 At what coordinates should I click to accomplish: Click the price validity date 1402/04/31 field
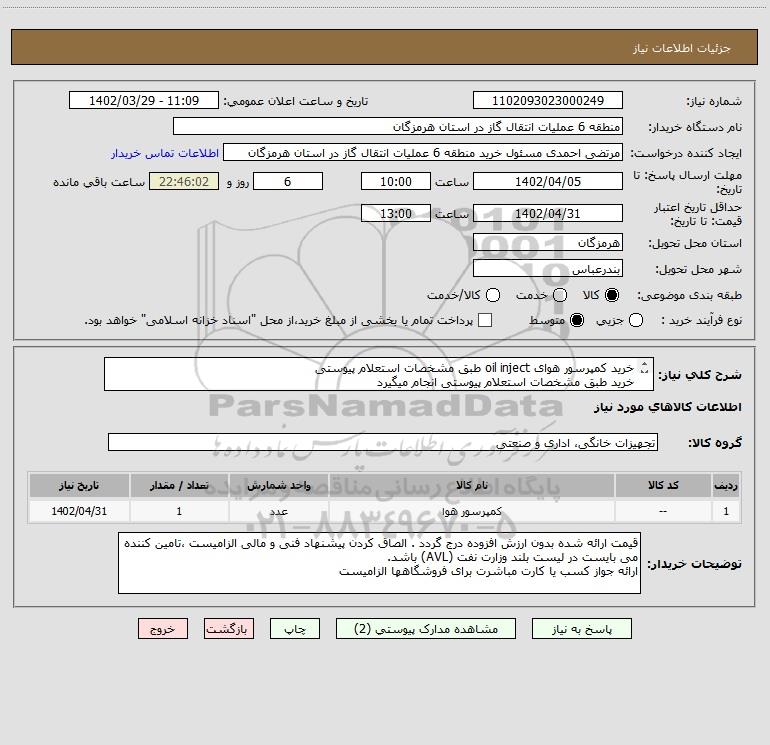coord(548,213)
